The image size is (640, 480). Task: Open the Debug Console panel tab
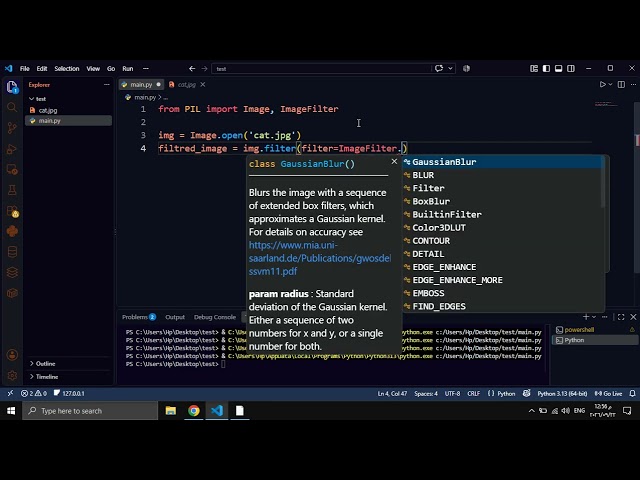215,317
